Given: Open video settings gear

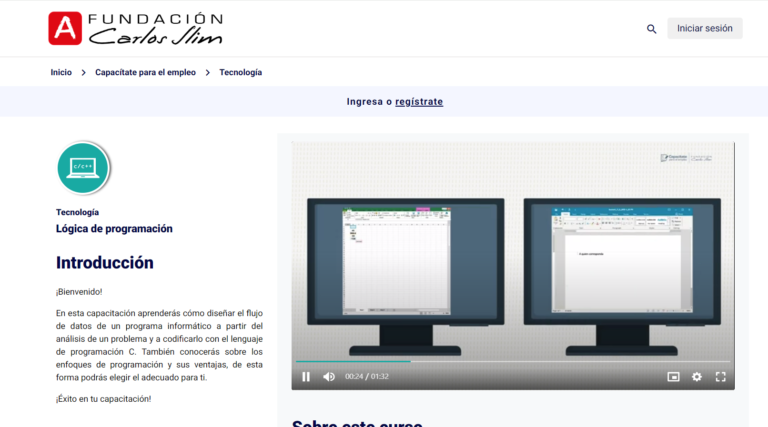Looking at the screenshot, I should pyautogui.click(x=697, y=377).
